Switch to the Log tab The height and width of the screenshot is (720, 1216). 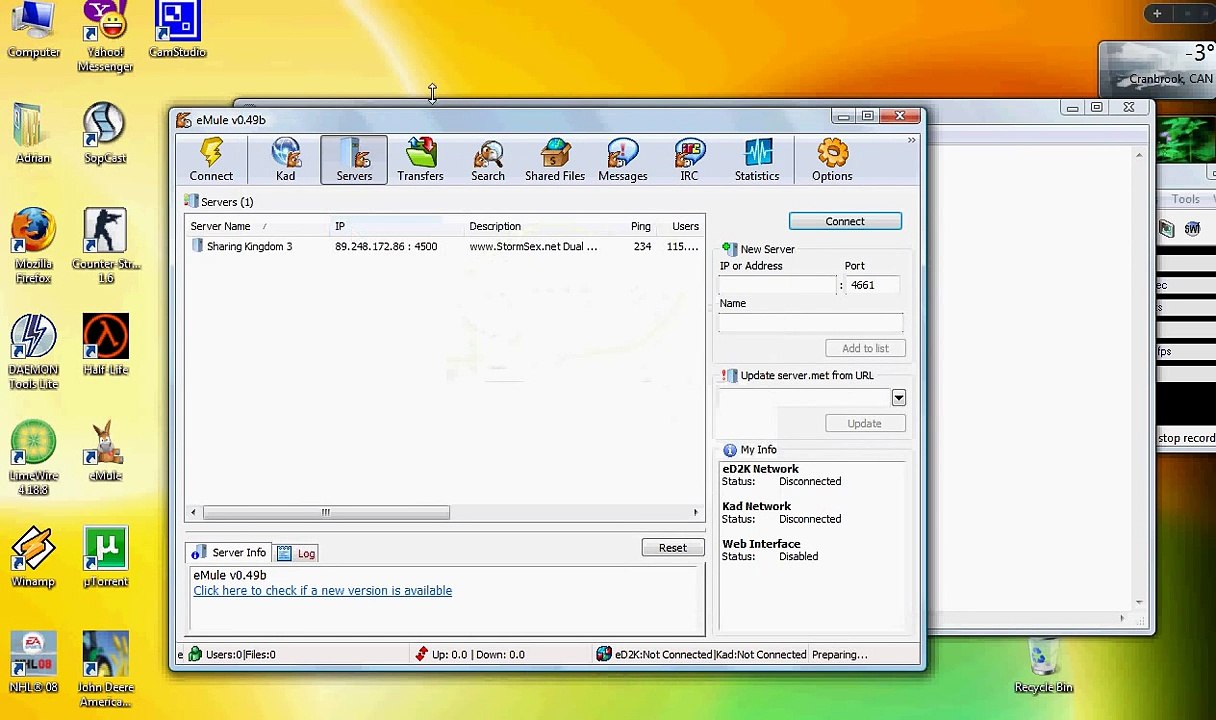[297, 553]
